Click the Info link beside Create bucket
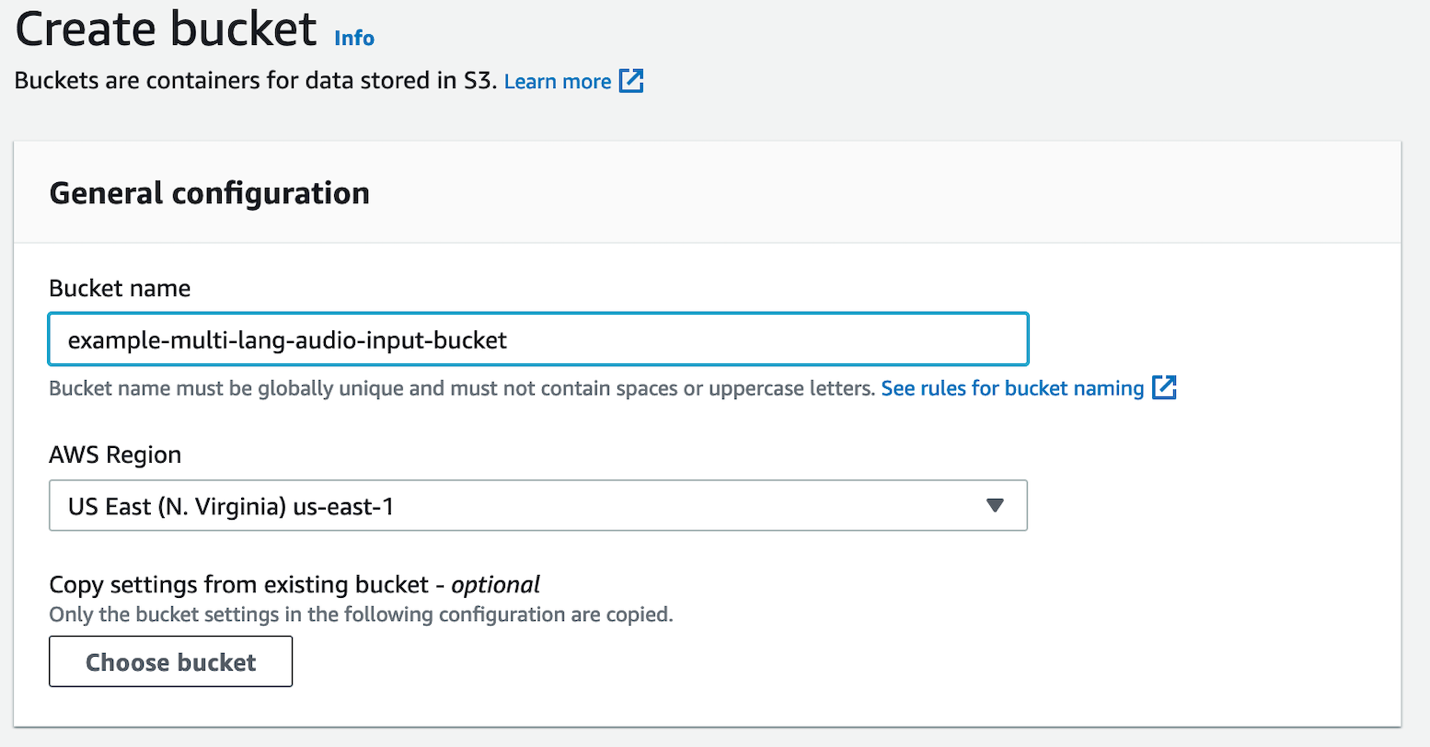The height and width of the screenshot is (747, 1430). (354, 38)
